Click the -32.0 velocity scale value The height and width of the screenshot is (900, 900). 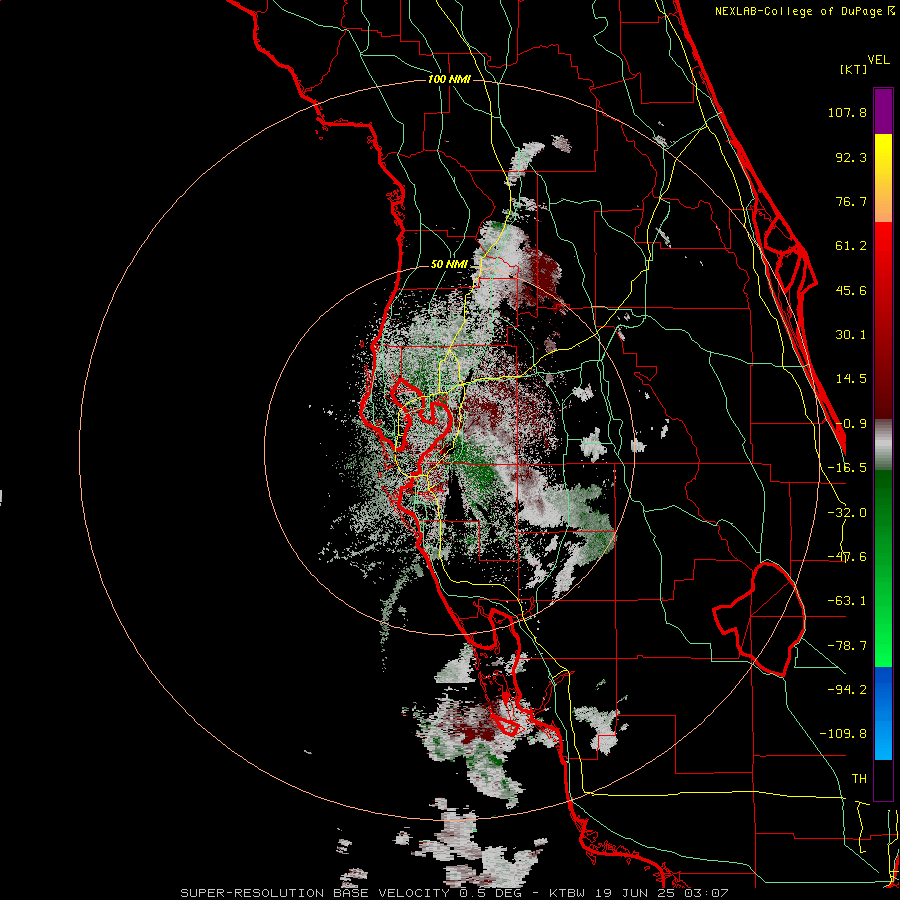[x=847, y=513]
